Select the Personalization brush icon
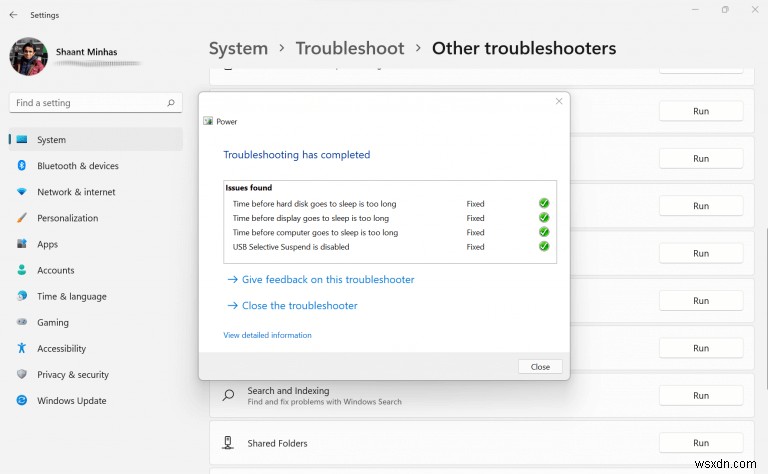The height and width of the screenshot is (474, 768). 21,218
